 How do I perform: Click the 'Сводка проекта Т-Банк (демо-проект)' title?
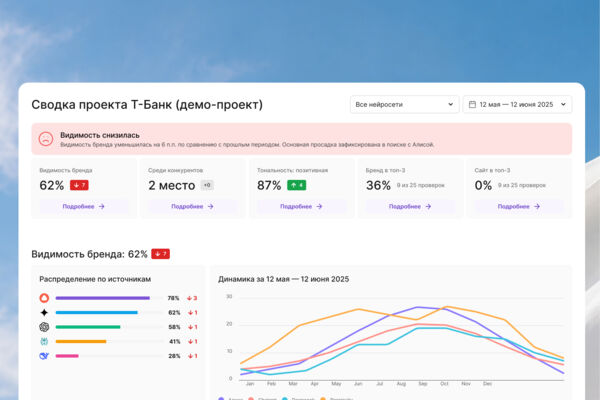[x=147, y=104]
